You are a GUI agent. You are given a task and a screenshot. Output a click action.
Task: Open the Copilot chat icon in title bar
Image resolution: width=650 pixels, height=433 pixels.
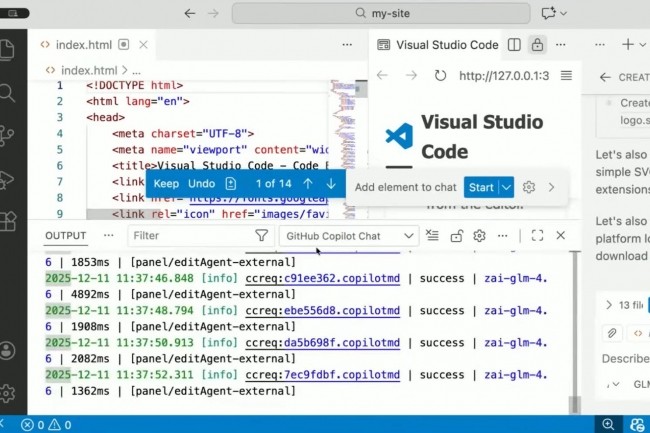(x=548, y=13)
